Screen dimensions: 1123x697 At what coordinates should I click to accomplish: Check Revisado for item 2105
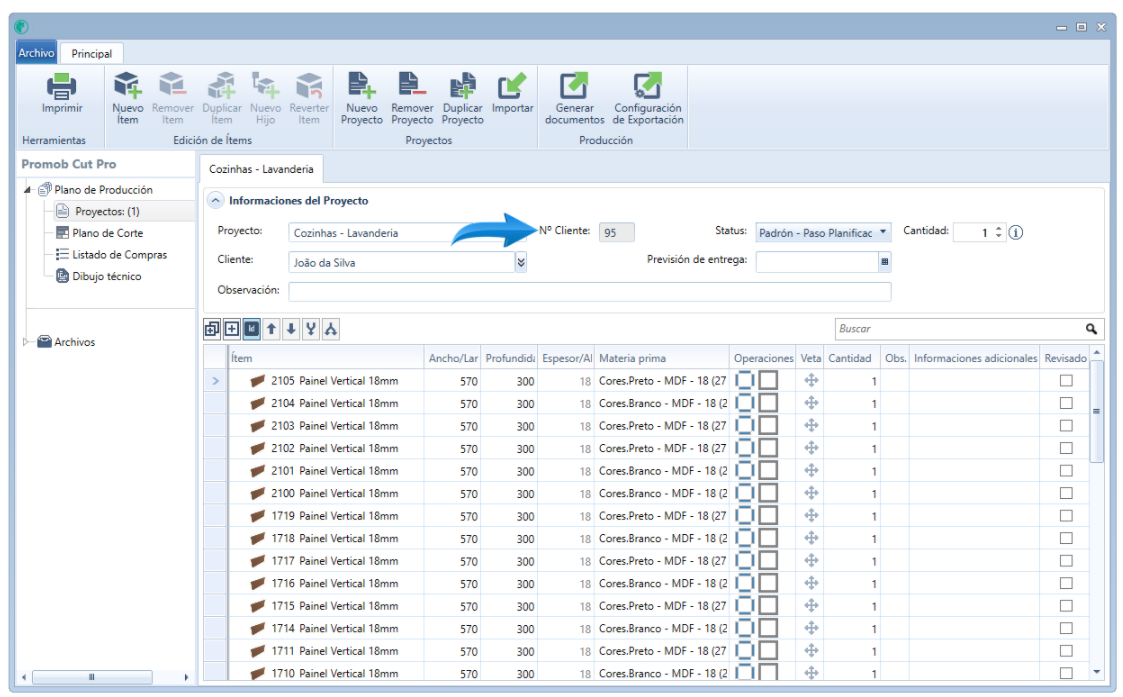(x=1066, y=381)
